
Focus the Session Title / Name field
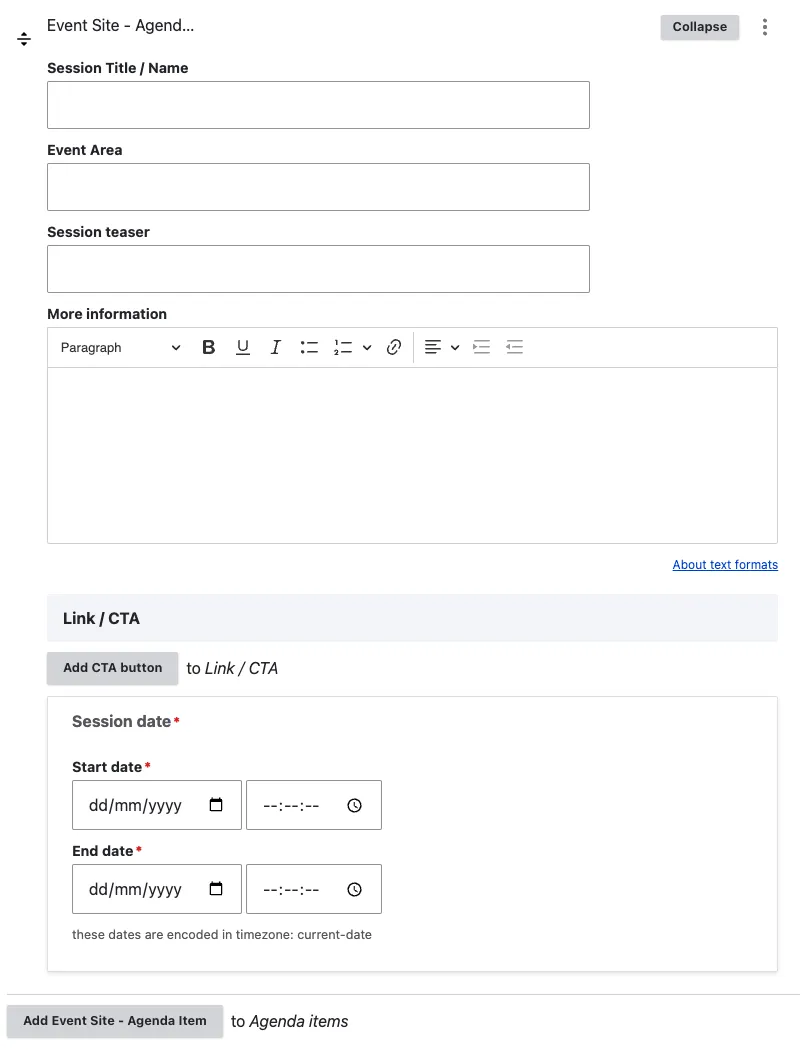point(318,105)
